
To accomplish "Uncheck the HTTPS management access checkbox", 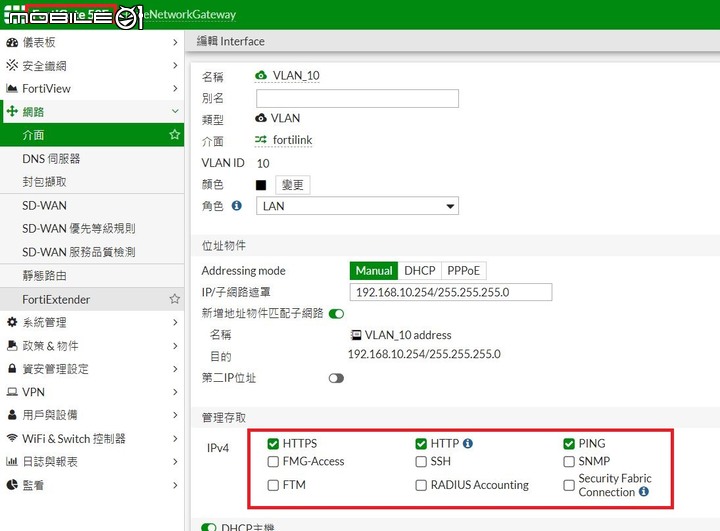I will click(x=273, y=444).
